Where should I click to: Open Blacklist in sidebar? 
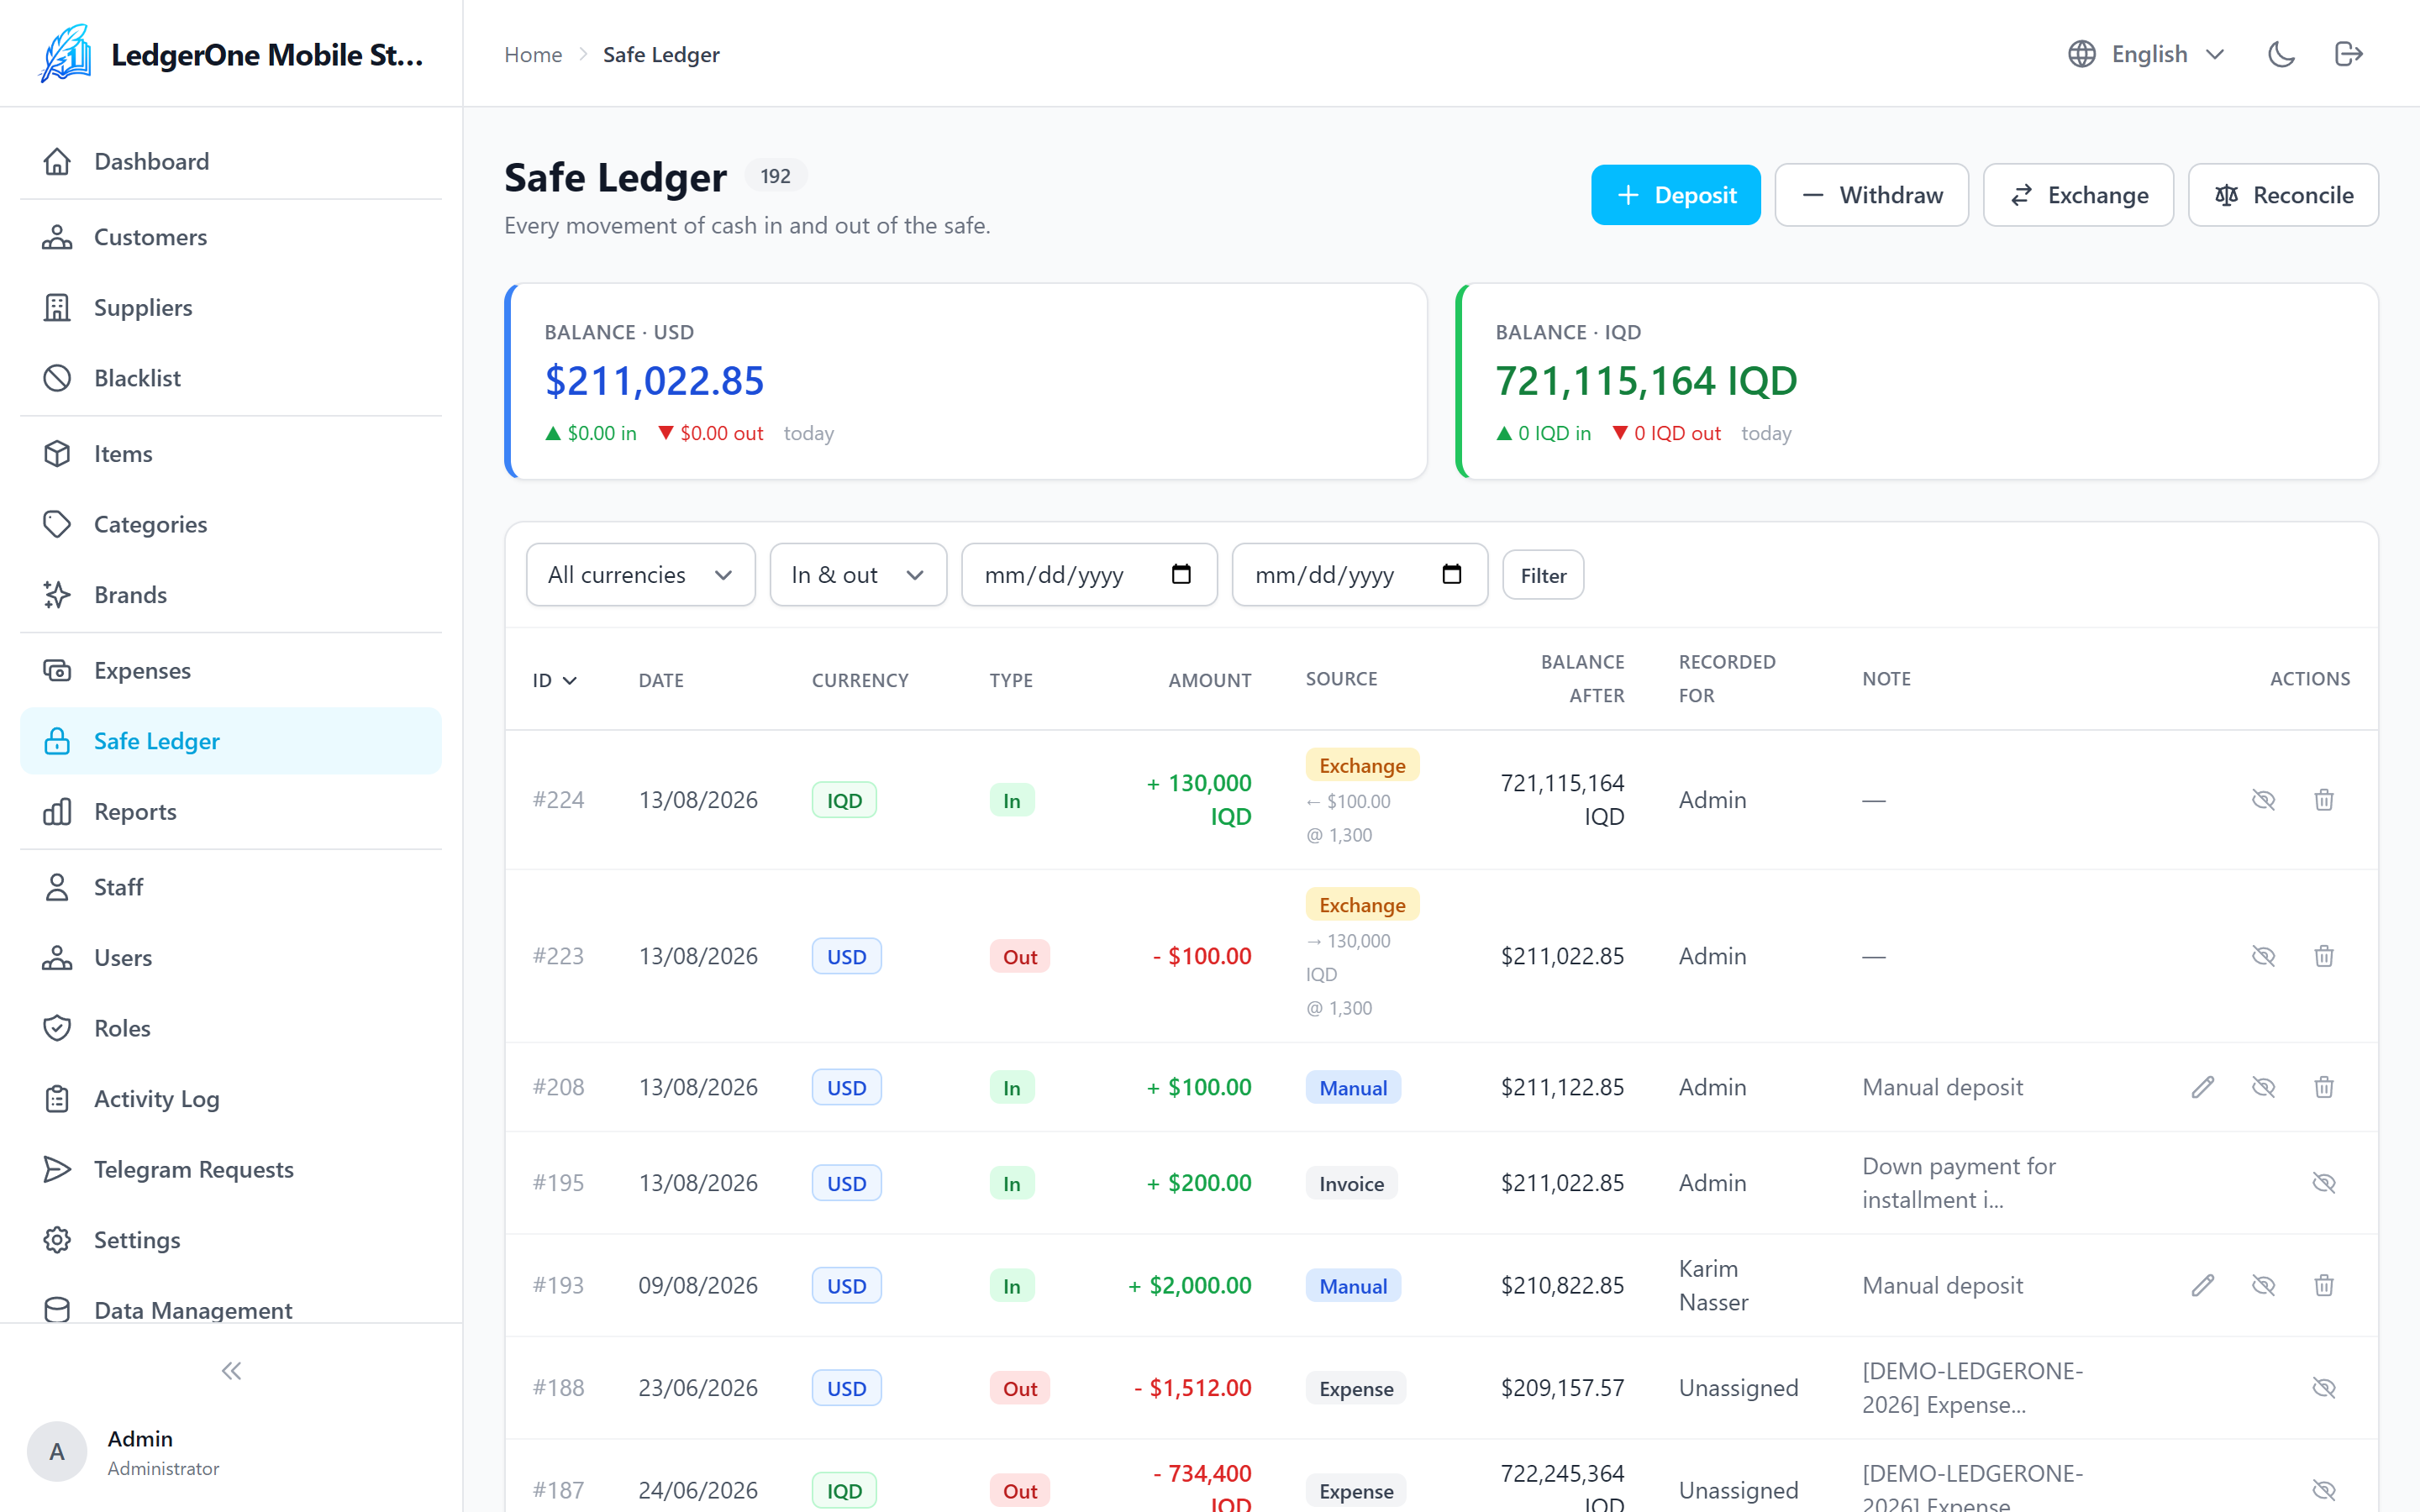pos(231,378)
